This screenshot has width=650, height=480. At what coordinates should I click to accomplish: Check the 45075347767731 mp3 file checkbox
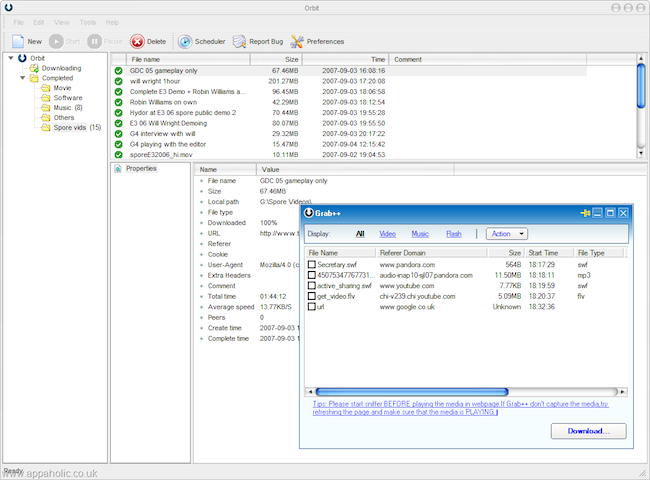[x=312, y=275]
